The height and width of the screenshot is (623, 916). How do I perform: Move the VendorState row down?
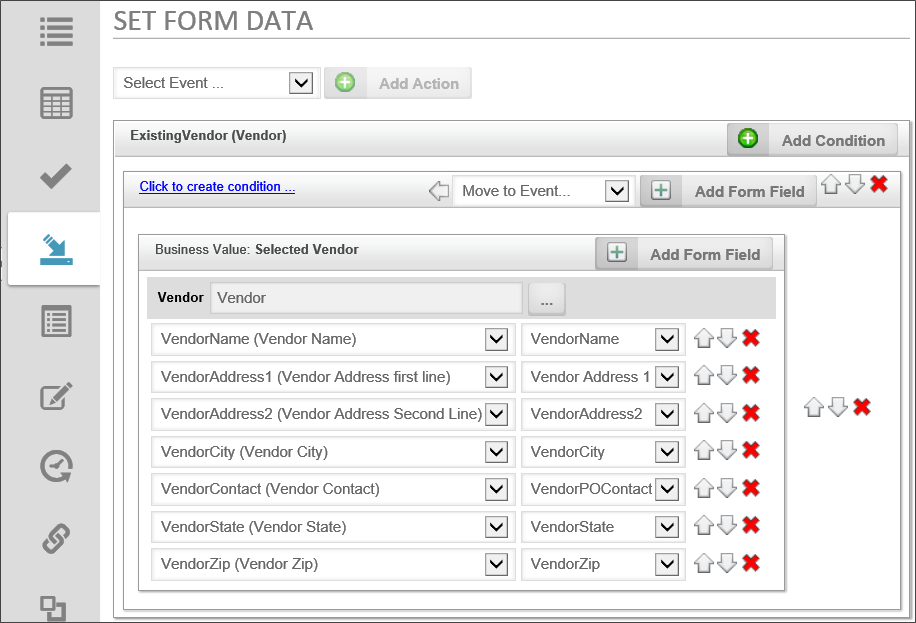pyautogui.click(x=727, y=526)
